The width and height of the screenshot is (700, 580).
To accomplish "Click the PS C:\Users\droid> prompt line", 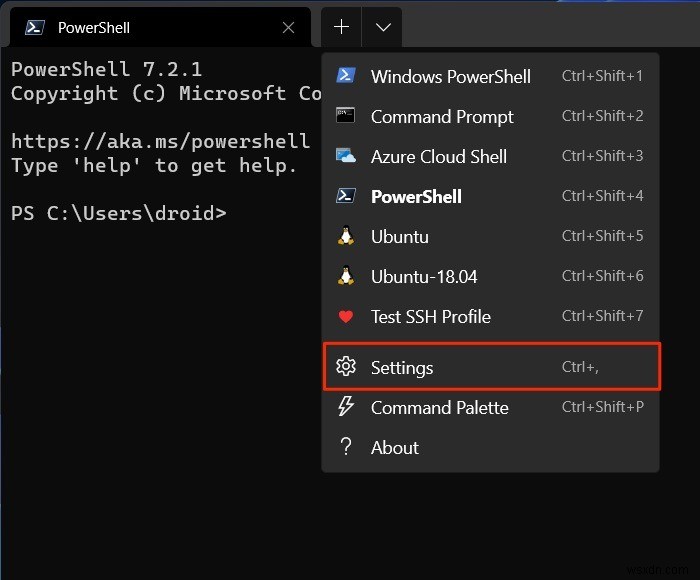I will [118, 213].
